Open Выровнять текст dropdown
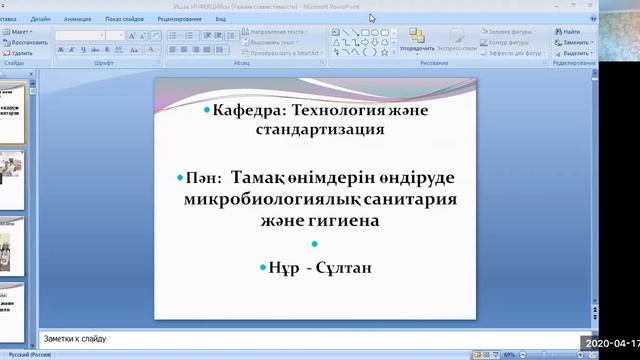The height and width of the screenshot is (360, 640). (270, 42)
